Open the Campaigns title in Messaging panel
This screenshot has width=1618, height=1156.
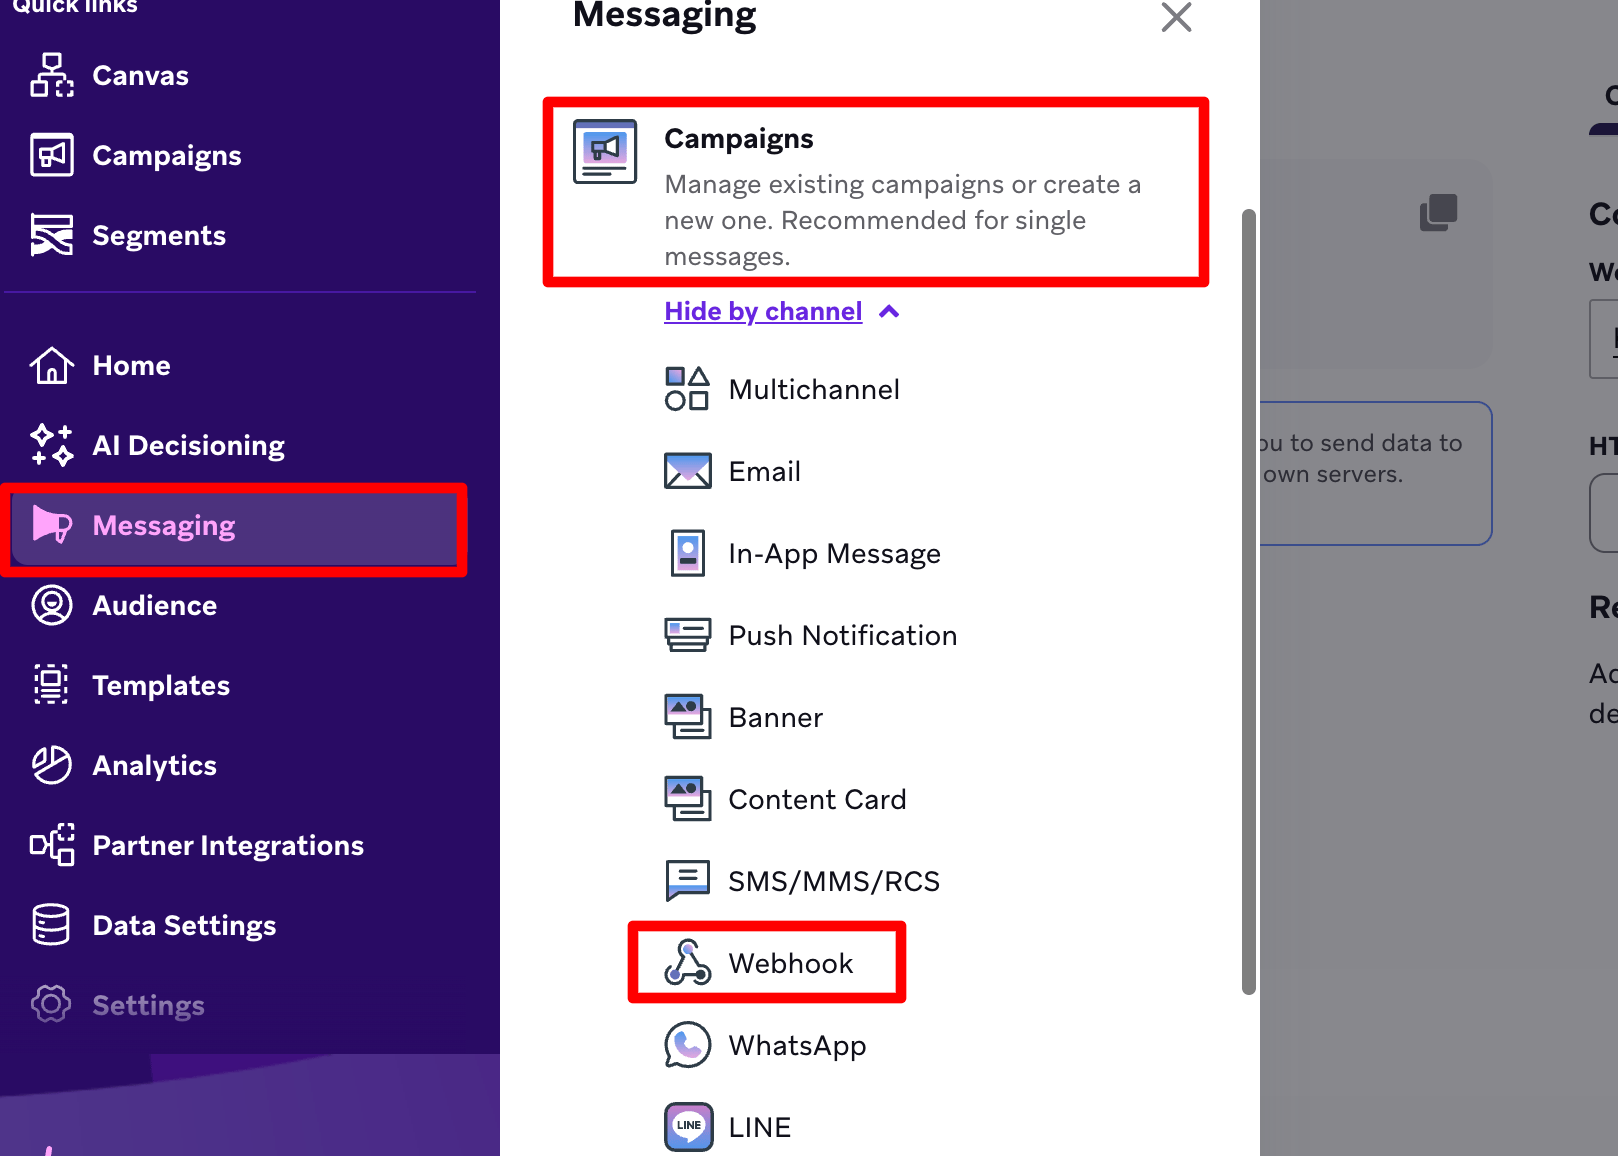[739, 138]
